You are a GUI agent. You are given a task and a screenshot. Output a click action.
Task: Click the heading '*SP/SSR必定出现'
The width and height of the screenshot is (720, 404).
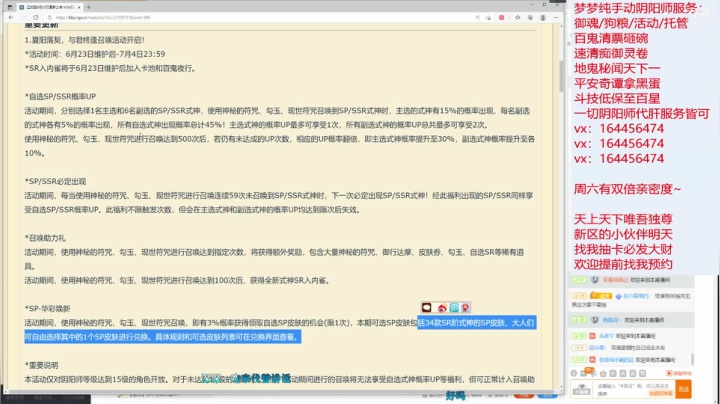pos(56,181)
